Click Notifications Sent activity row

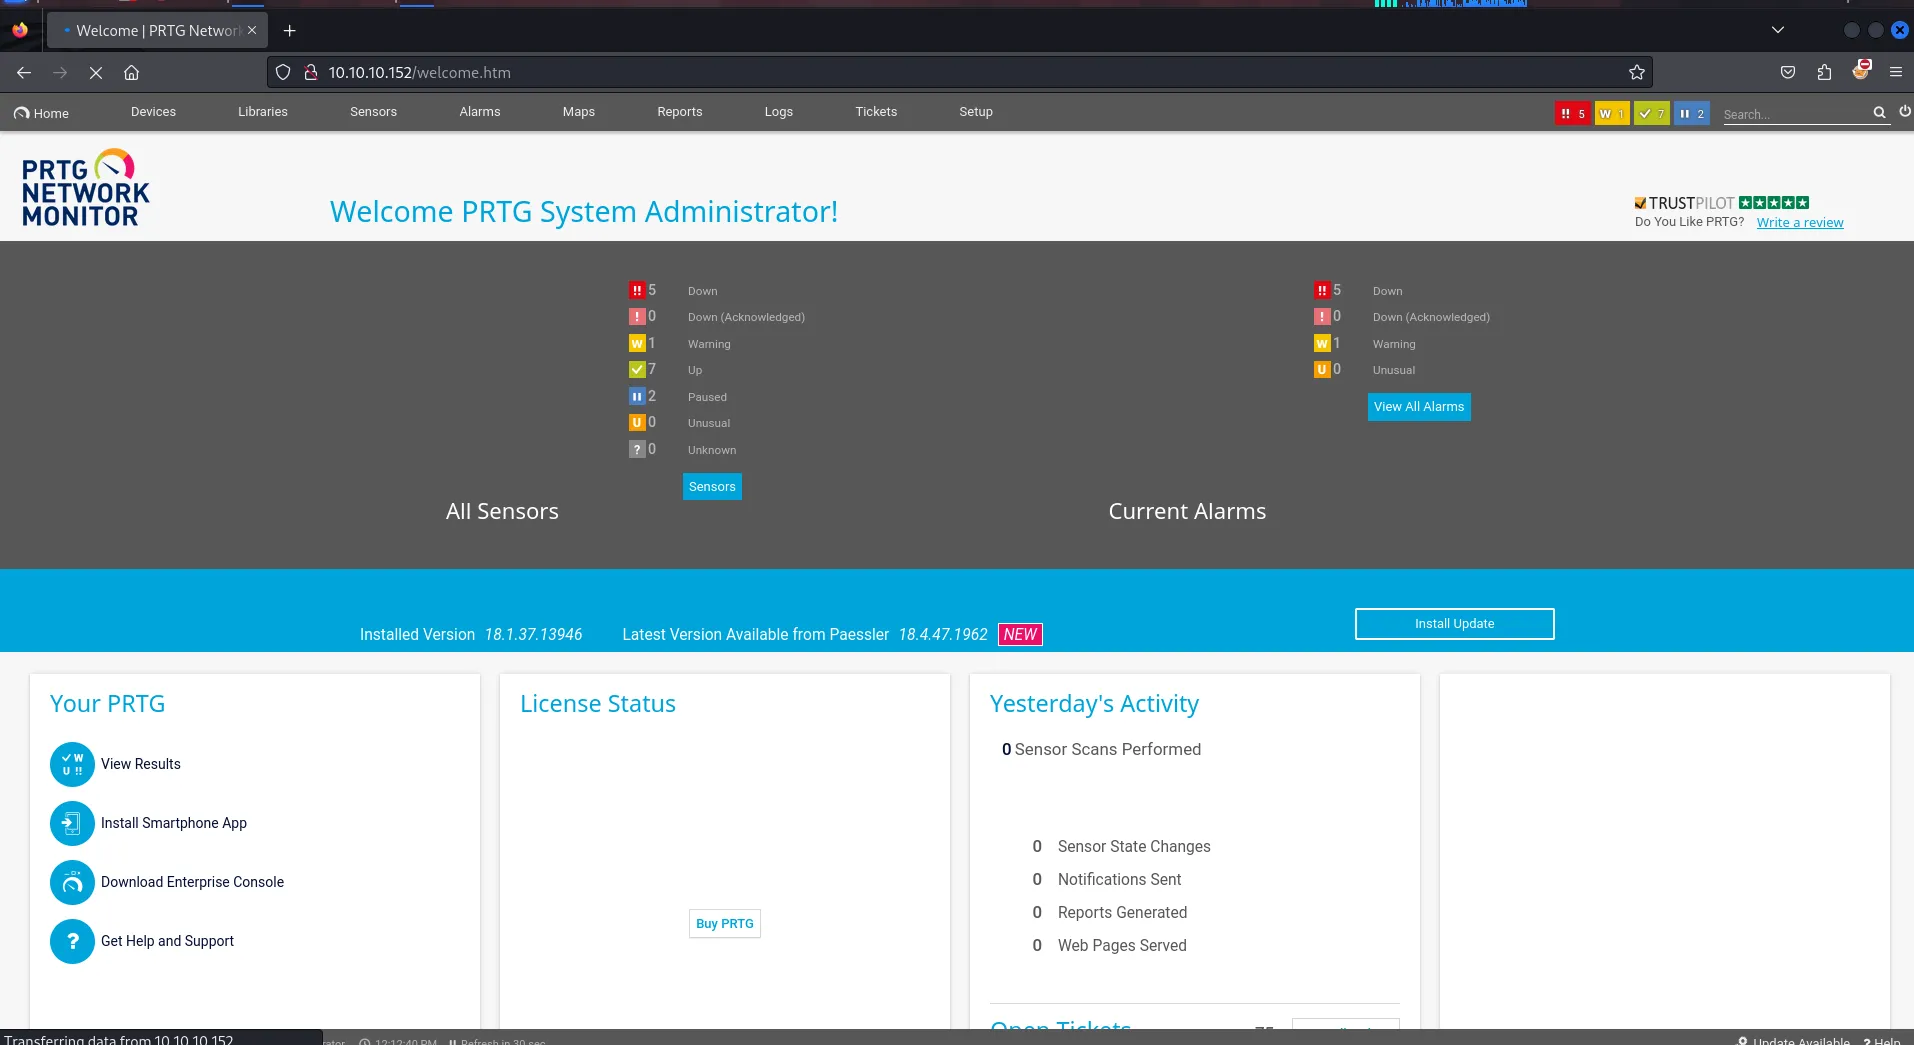pos(1107,880)
